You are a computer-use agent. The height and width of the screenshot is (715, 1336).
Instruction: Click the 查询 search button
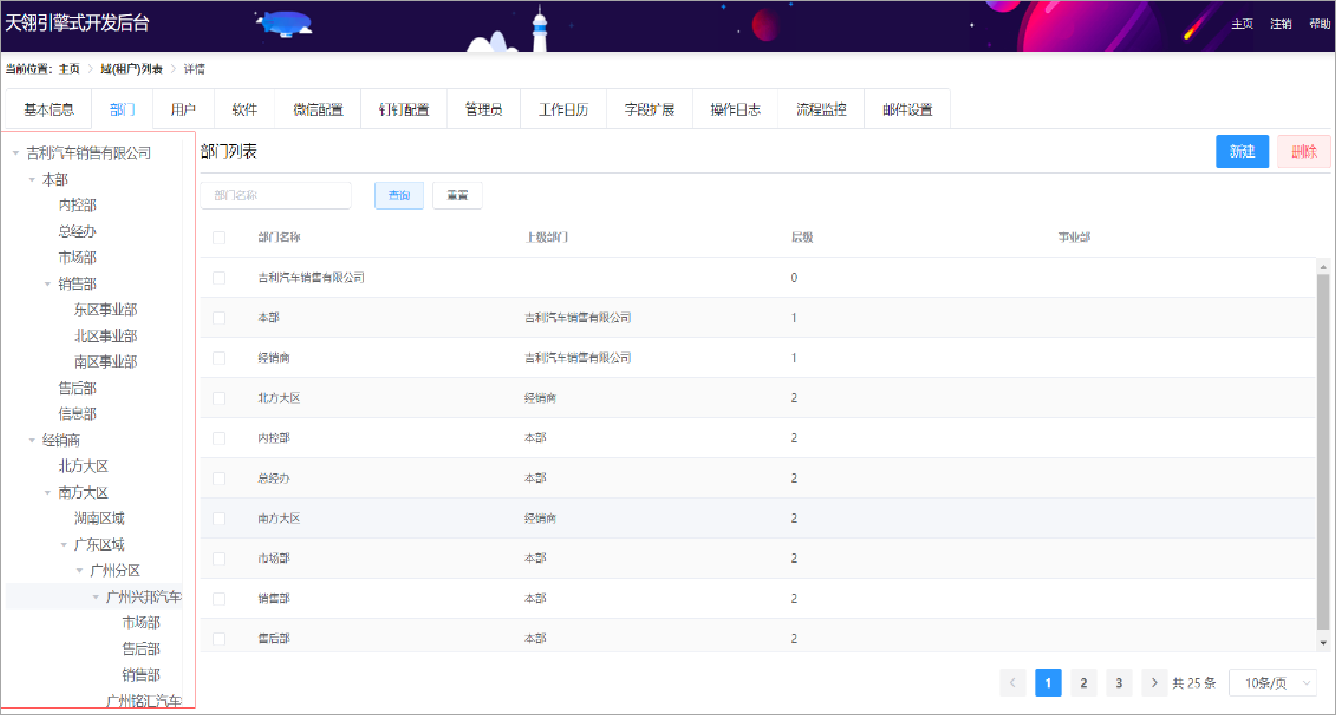[399, 196]
